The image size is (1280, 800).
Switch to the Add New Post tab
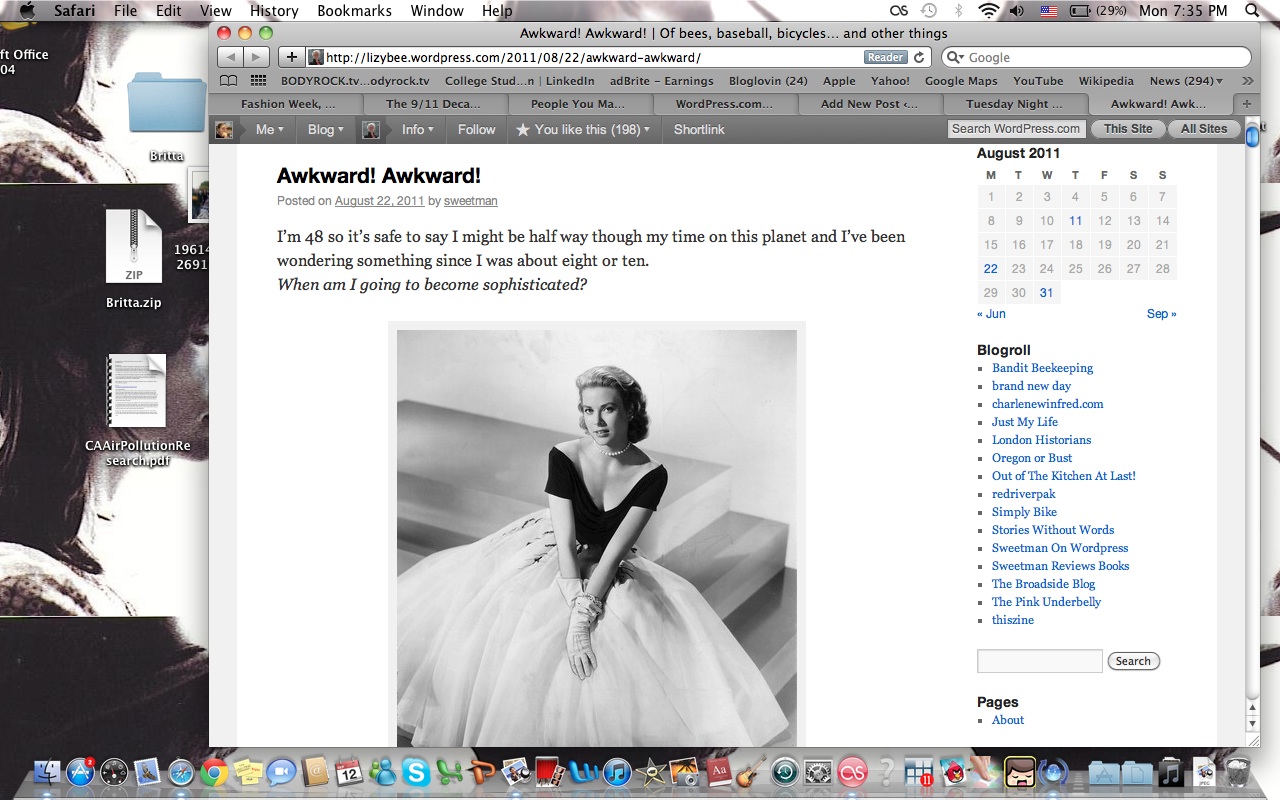coord(868,104)
